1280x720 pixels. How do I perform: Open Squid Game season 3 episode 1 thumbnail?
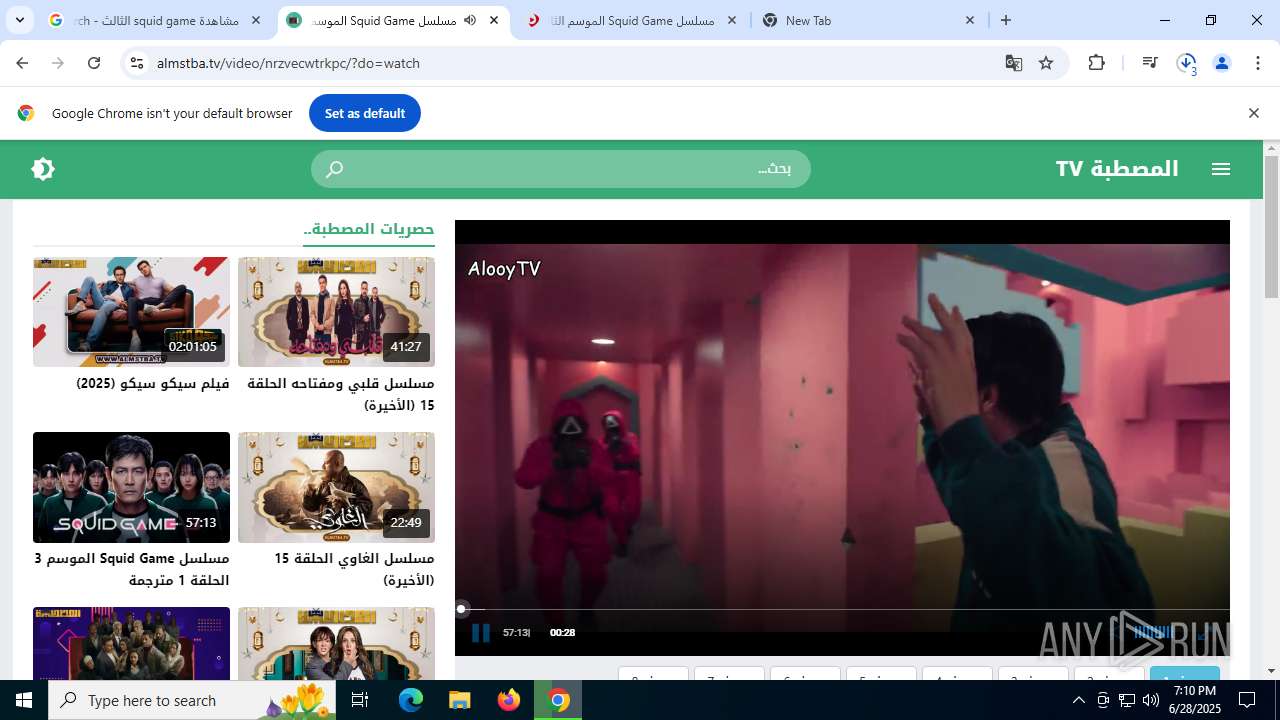131,487
